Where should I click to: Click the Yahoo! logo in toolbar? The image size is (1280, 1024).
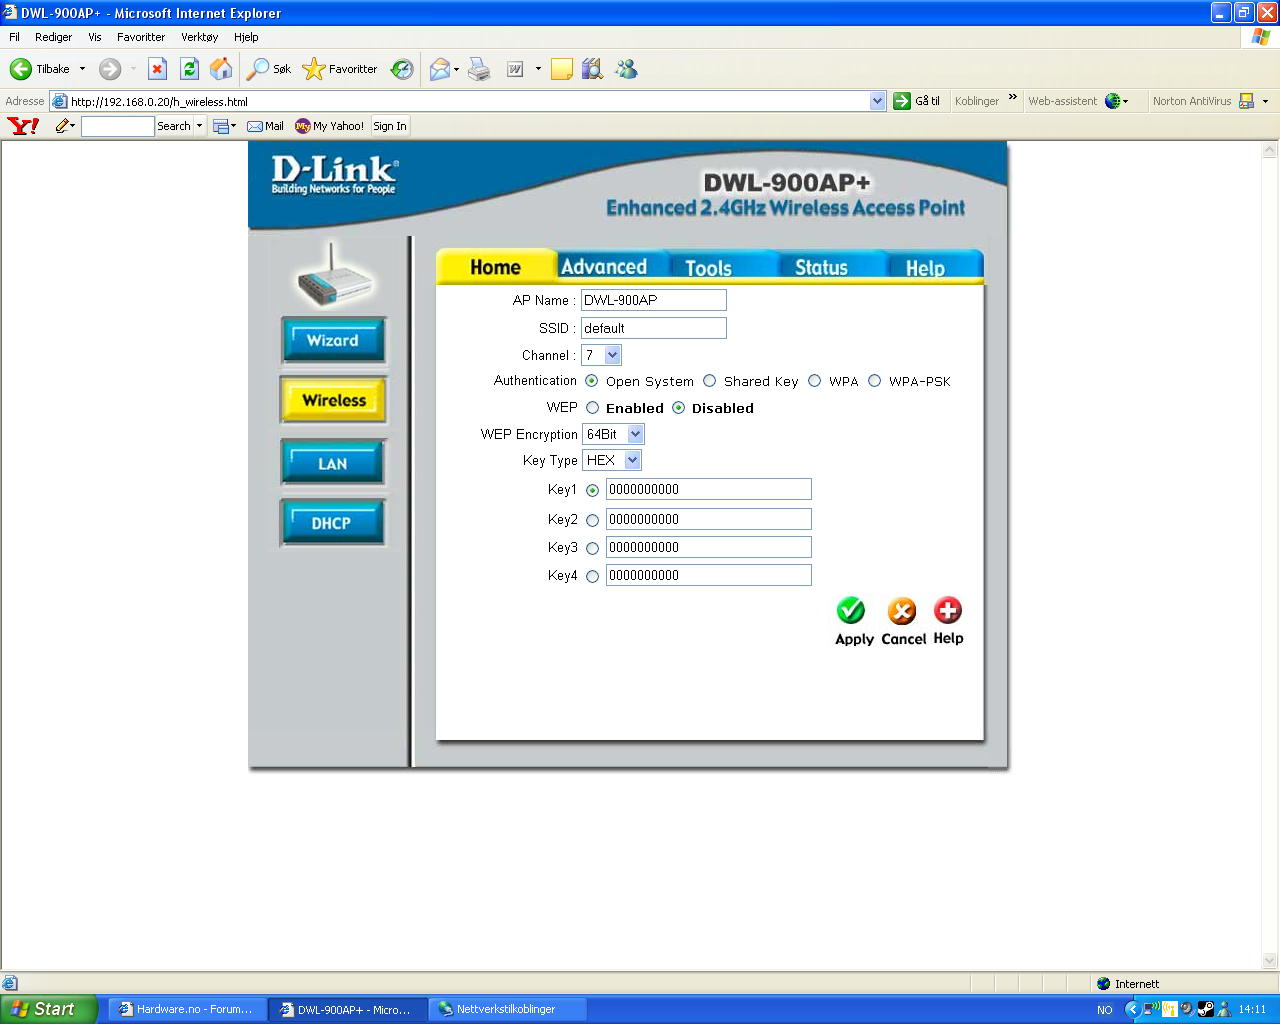(23, 126)
